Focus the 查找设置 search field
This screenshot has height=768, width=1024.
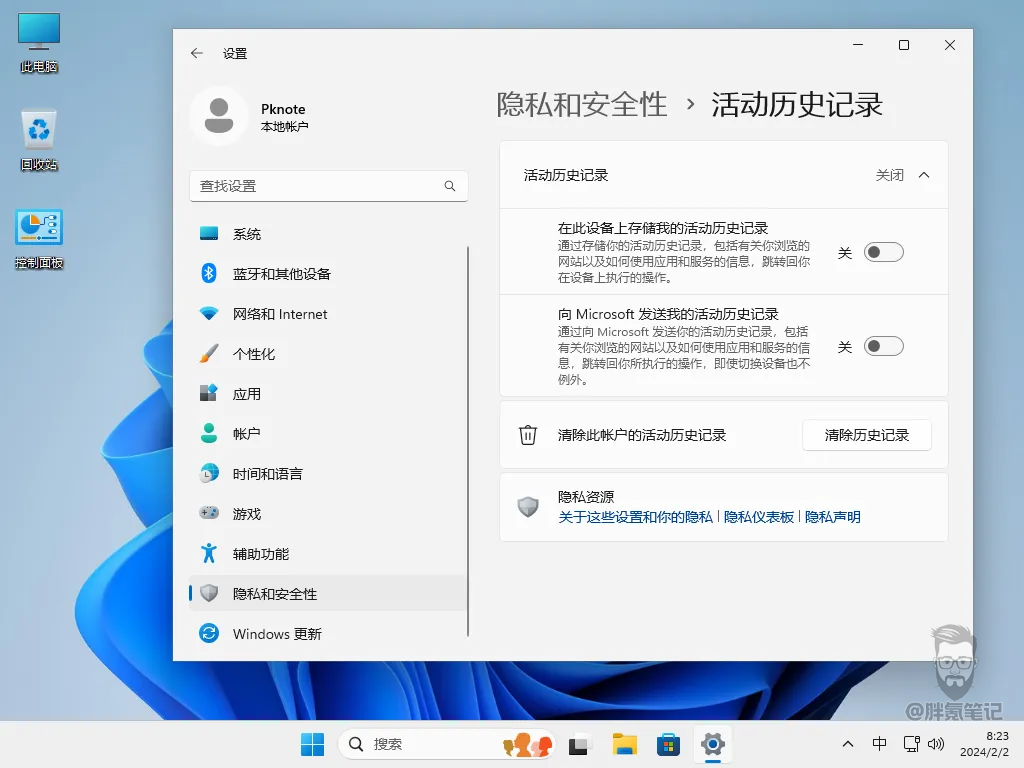point(328,186)
